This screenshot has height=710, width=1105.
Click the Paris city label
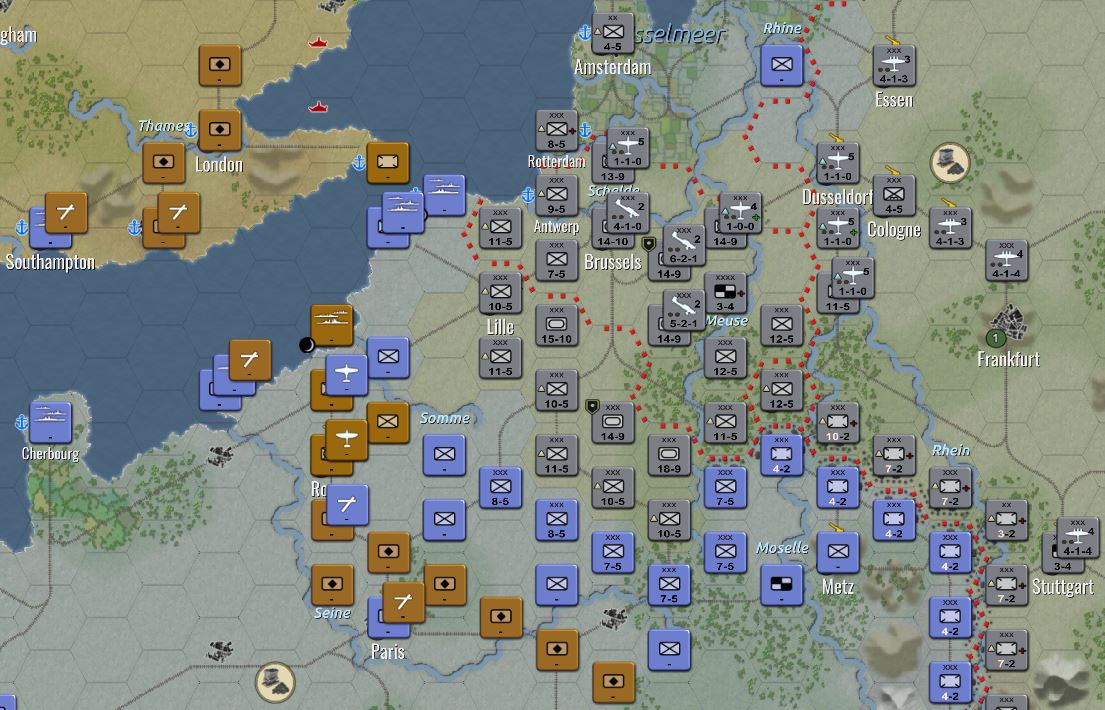pyautogui.click(x=388, y=651)
